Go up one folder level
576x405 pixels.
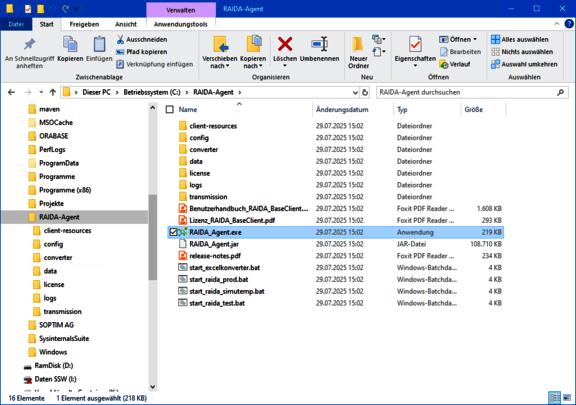53,92
